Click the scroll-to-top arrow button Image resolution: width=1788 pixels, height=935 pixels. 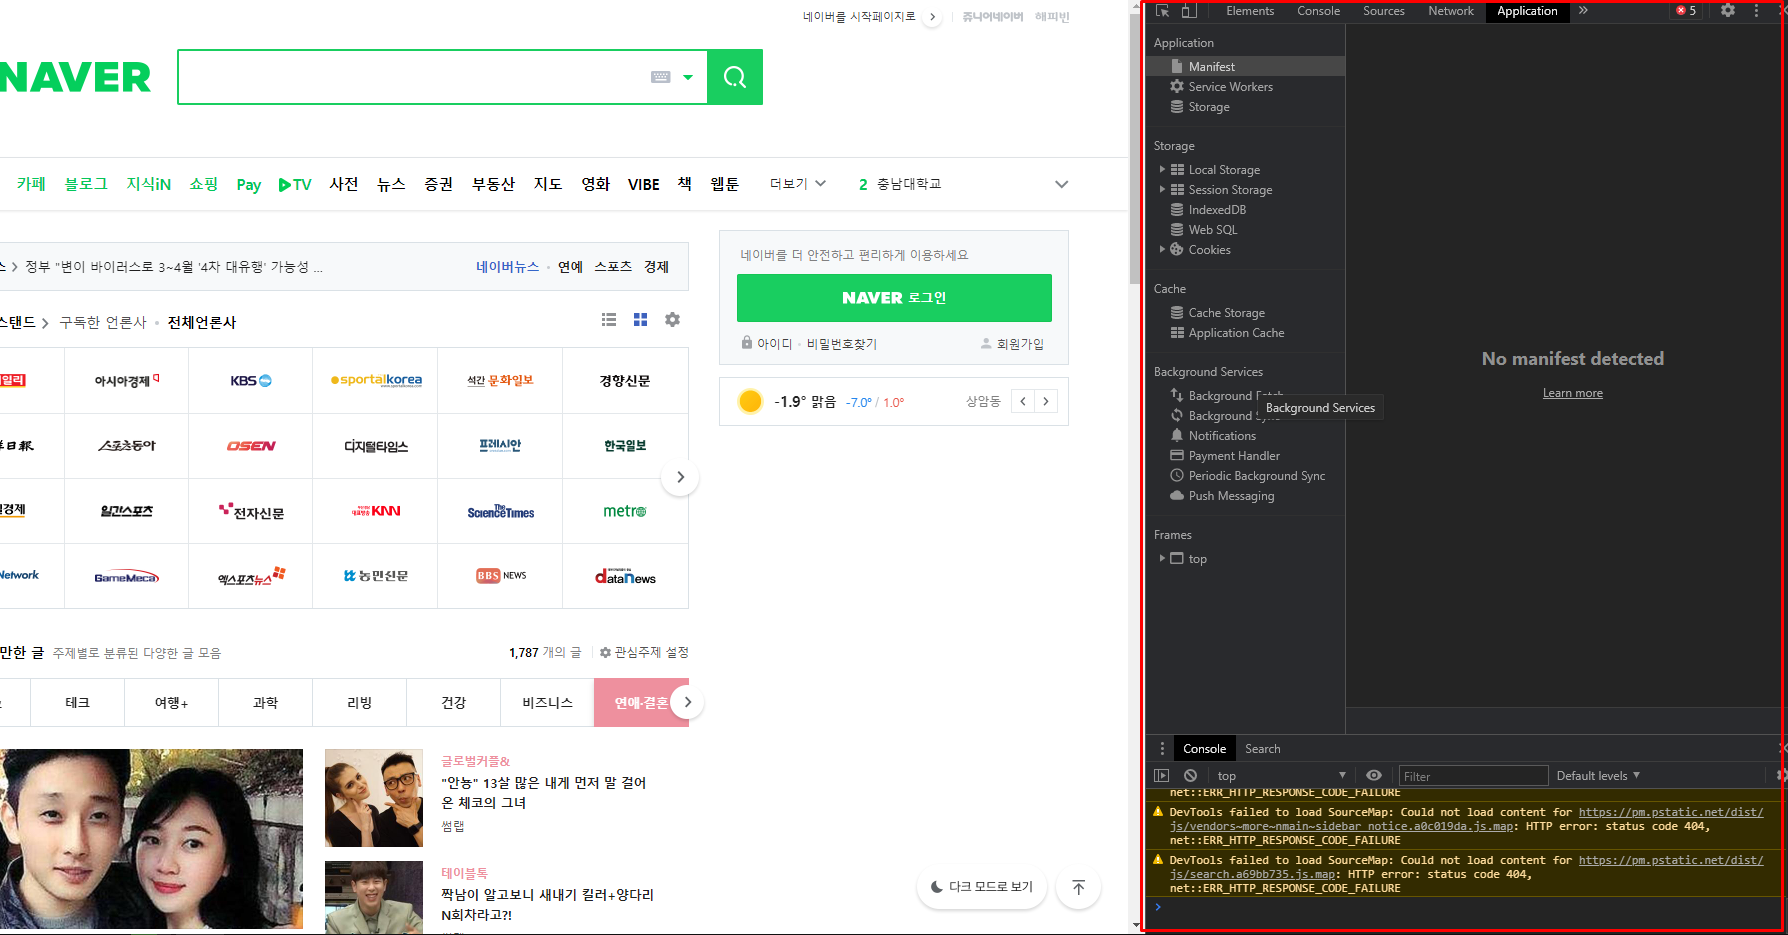[x=1078, y=887]
